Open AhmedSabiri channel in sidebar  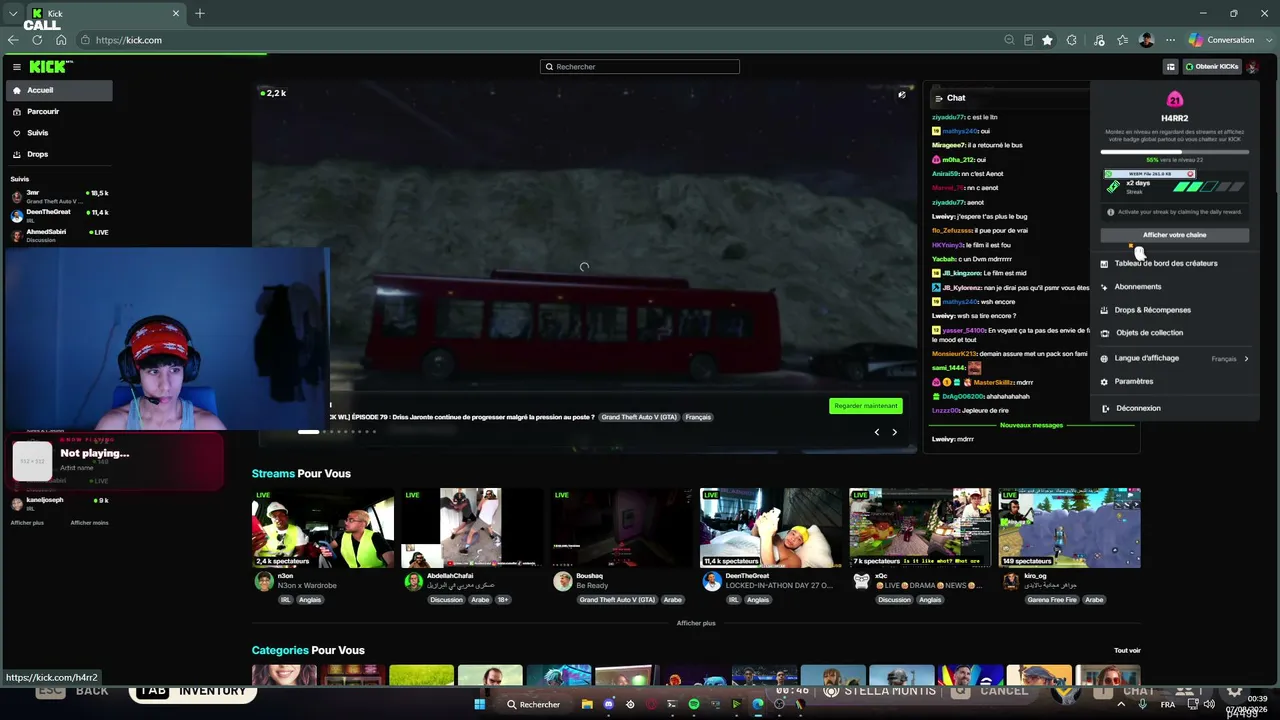59,234
